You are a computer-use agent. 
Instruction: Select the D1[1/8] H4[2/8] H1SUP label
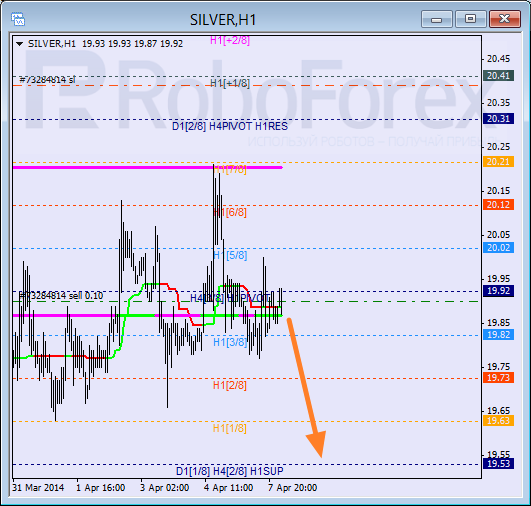coord(230,471)
